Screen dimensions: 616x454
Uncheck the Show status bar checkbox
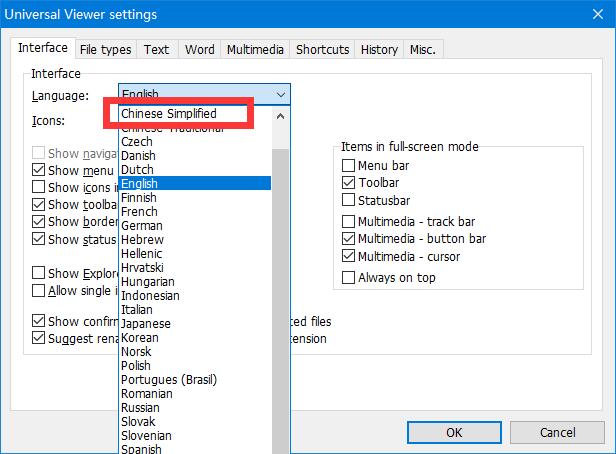pos(38,239)
